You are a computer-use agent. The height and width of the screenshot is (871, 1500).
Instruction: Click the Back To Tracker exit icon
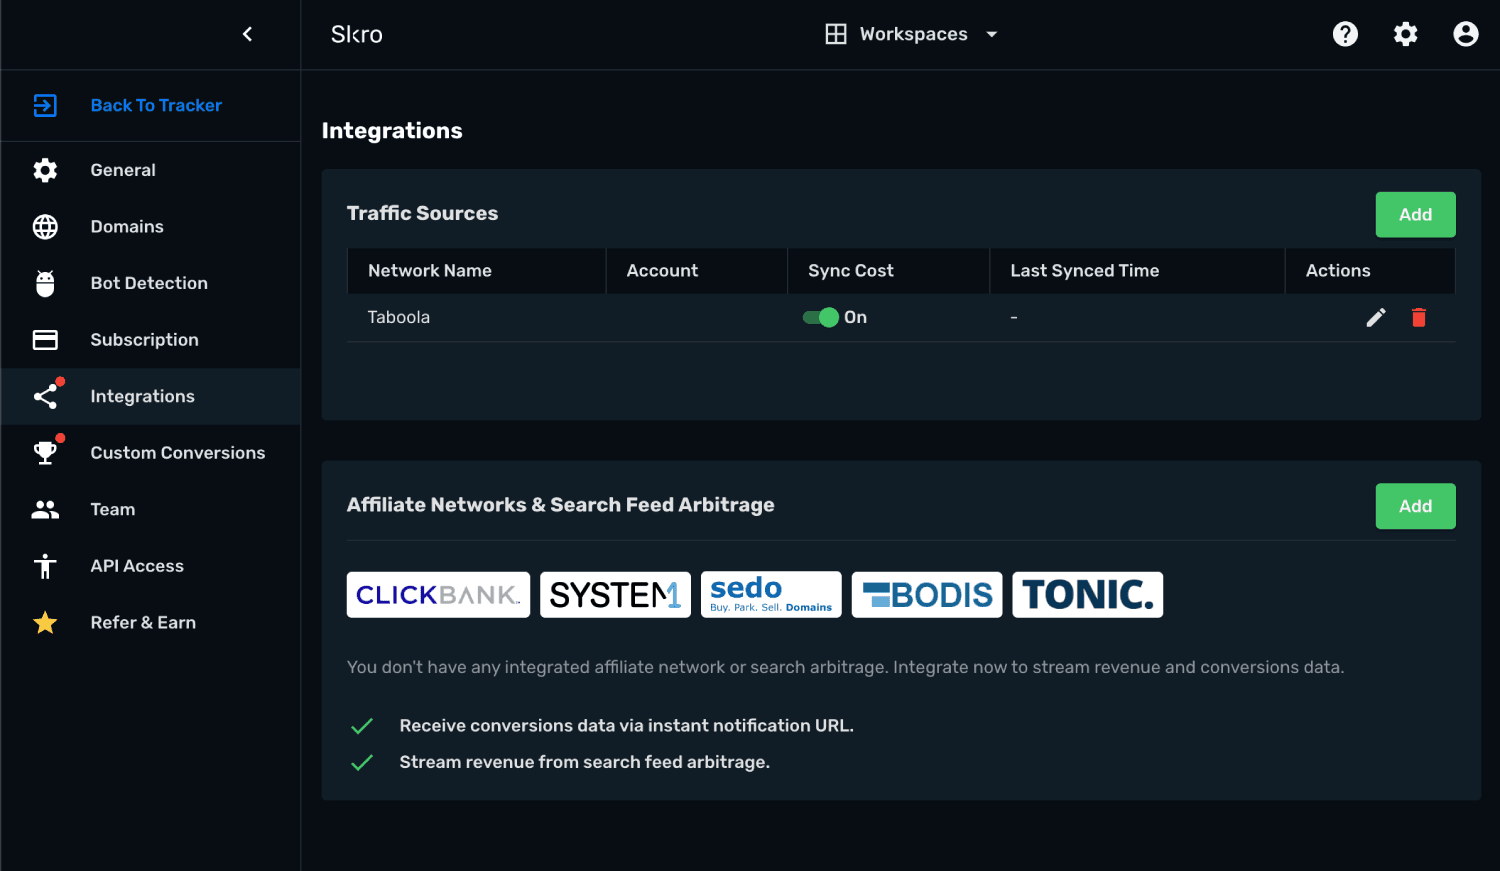pos(45,105)
